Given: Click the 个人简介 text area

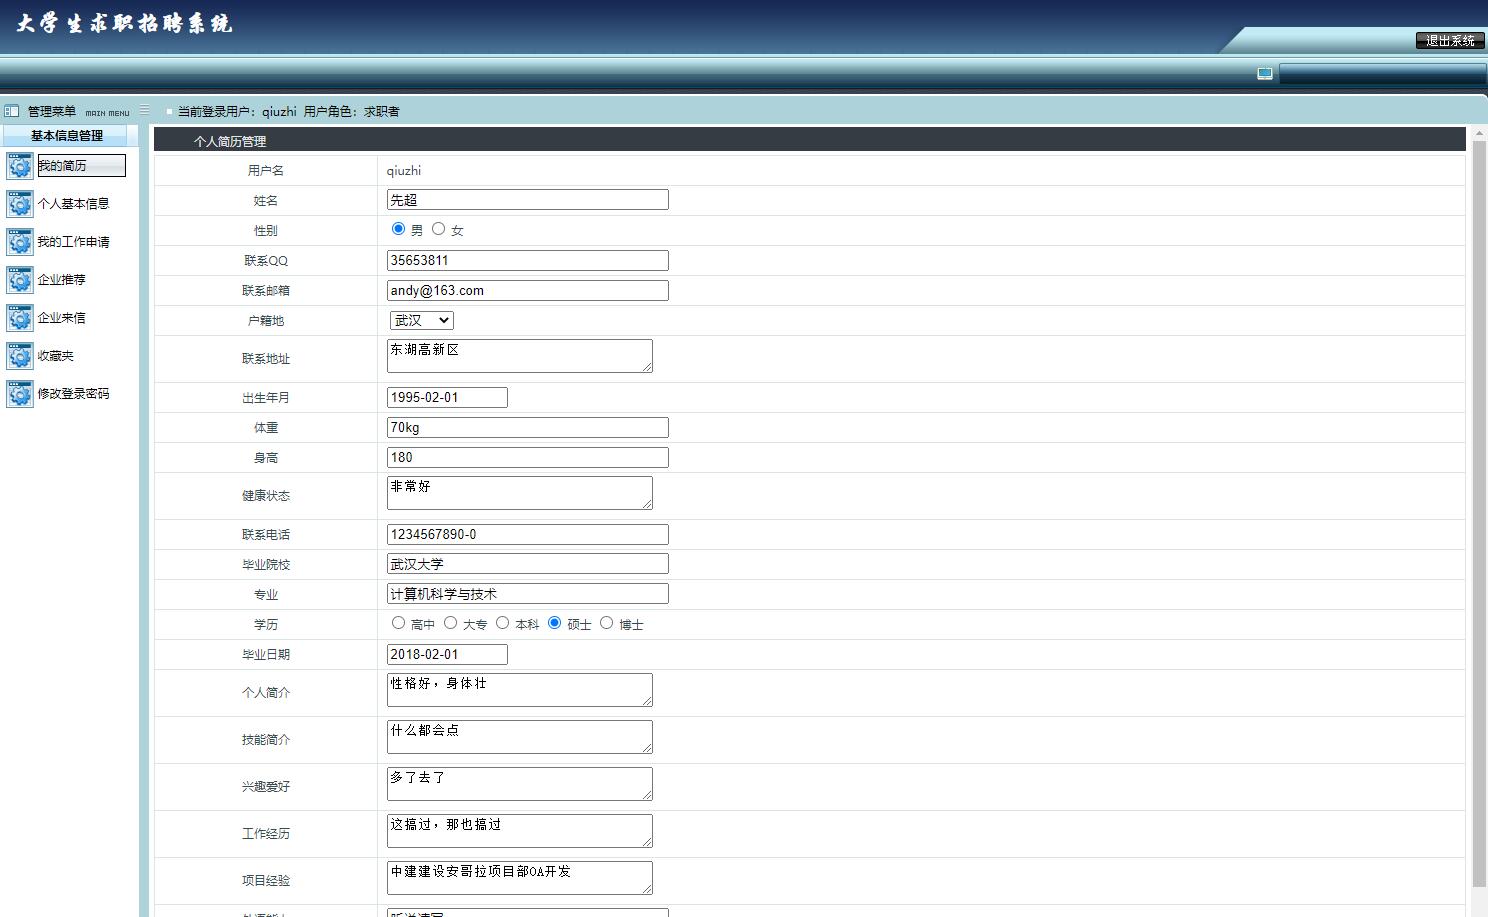Looking at the screenshot, I should click(520, 690).
